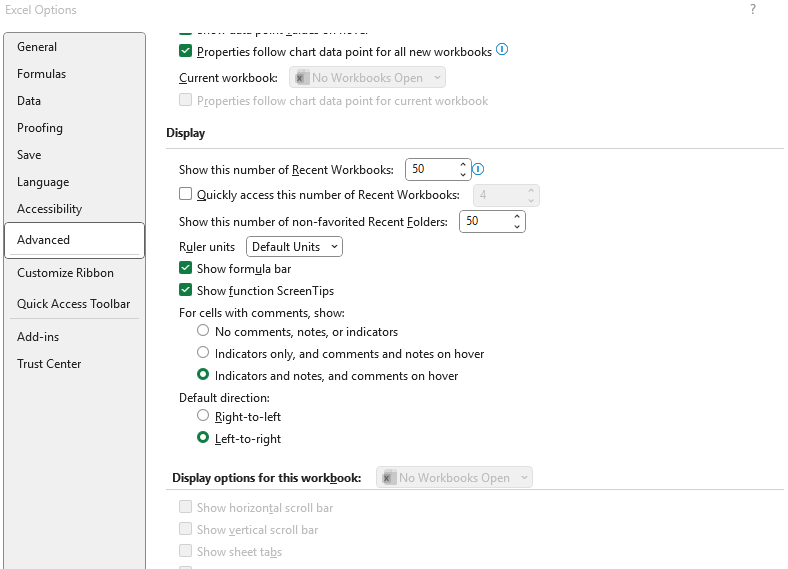Open the Customize Ribbon category

tap(74, 273)
